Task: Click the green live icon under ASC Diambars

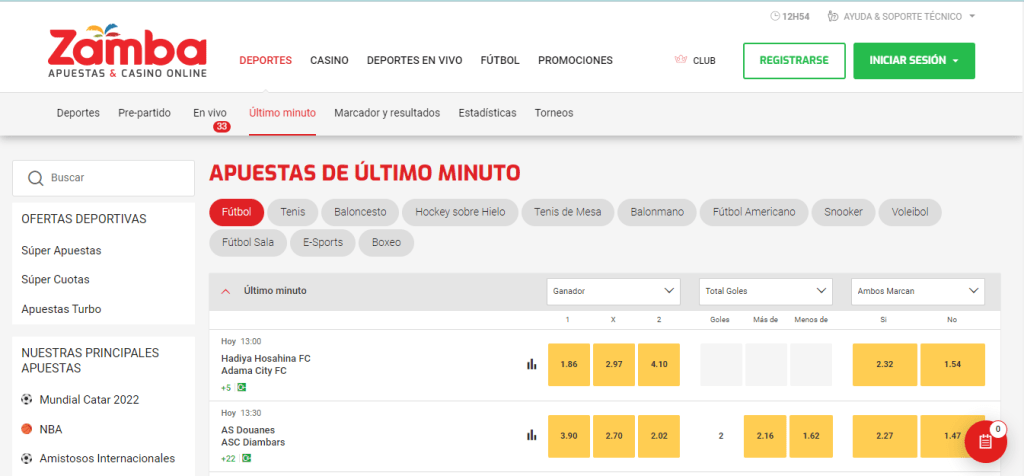Action: (x=246, y=458)
